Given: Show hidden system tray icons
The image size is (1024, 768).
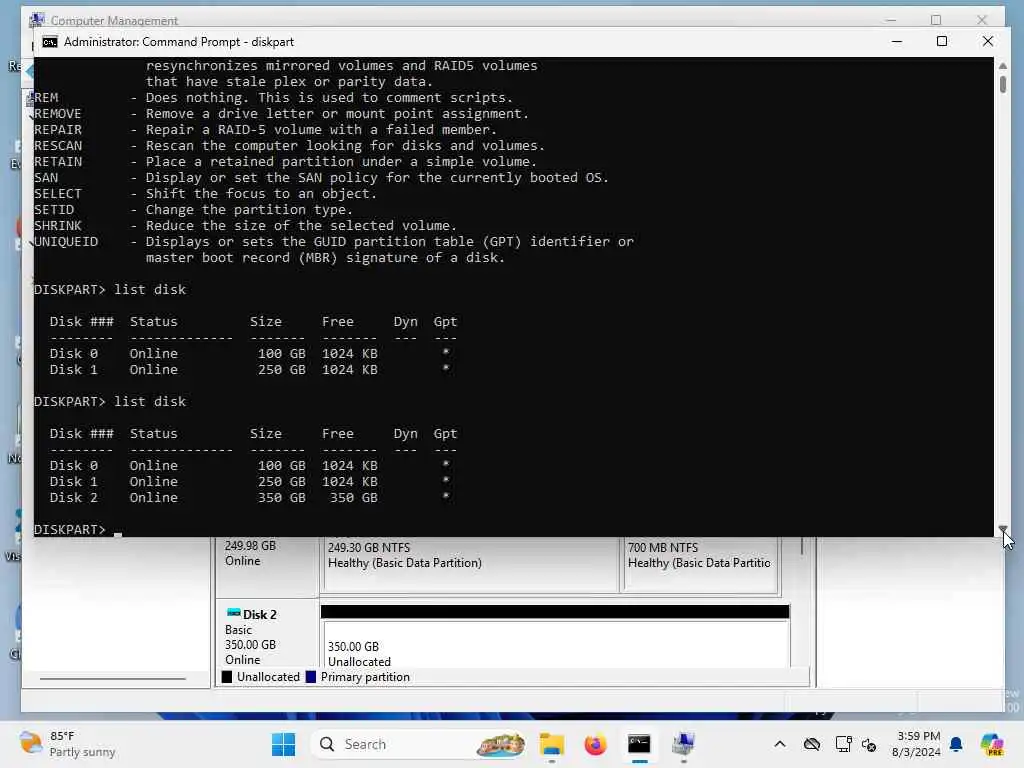Looking at the screenshot, I should 780,744.
